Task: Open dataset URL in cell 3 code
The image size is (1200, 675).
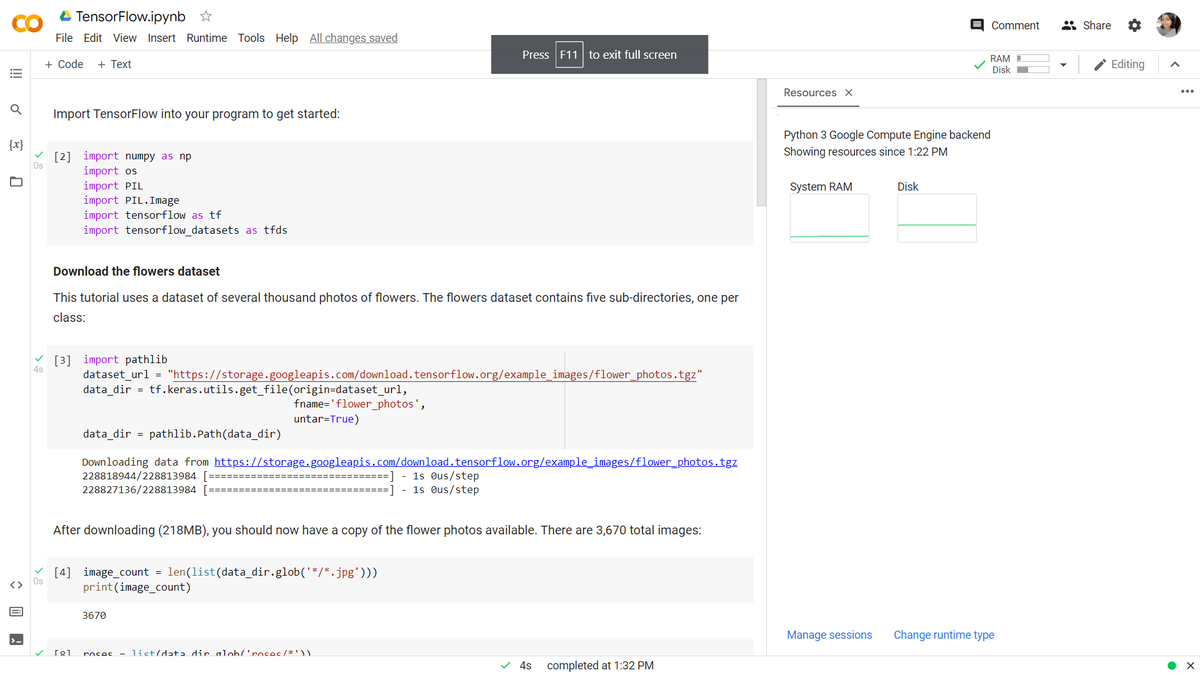Action: click(437, 375)
